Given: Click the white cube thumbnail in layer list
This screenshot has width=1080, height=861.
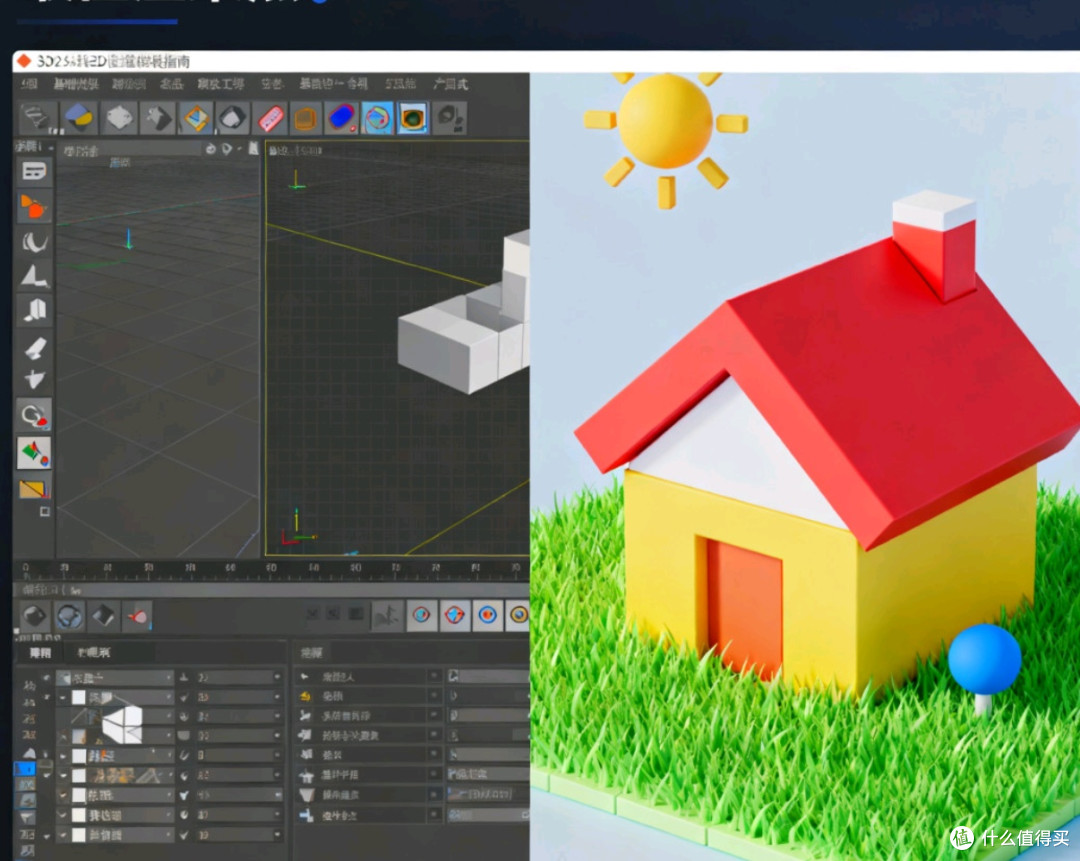Looking at the screenshot, I should pyautogui.click(x=122, y=723).
